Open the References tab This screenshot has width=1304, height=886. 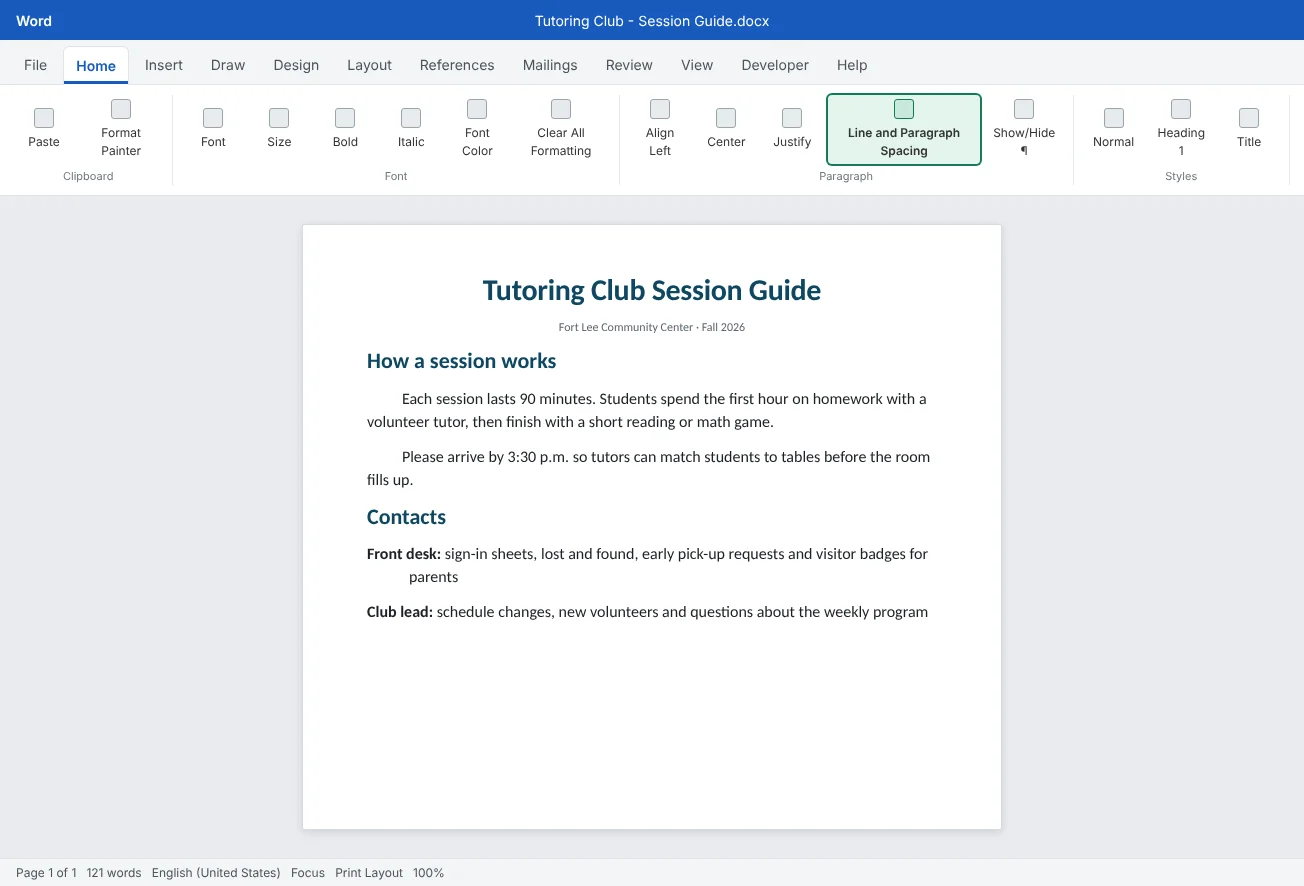point(457,65)
